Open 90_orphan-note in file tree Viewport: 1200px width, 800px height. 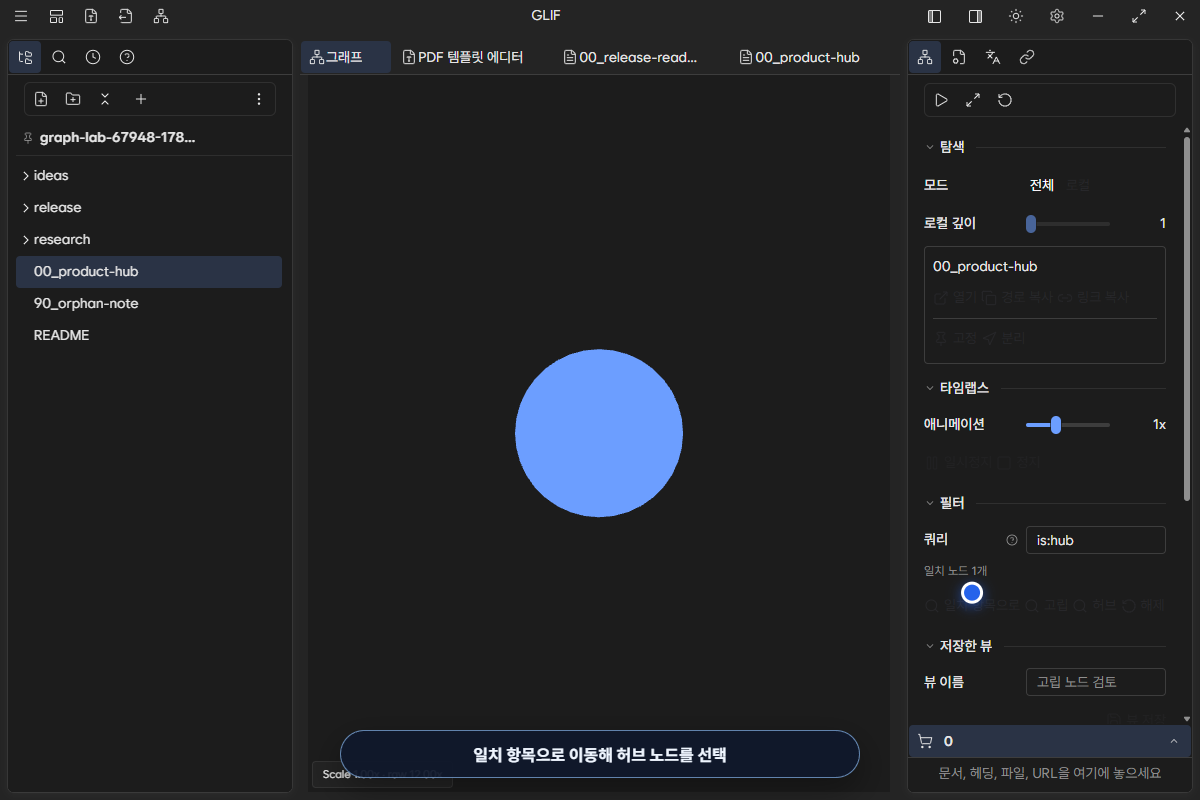(149, 303)
